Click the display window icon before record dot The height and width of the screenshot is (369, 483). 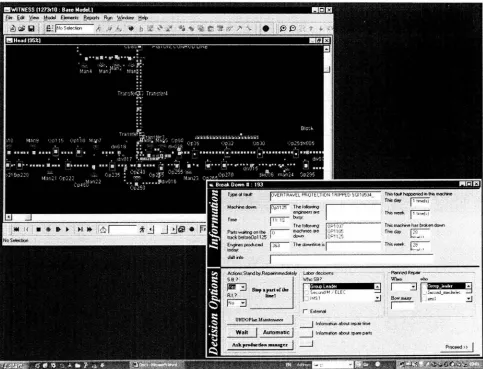click(x=182, y=229)
